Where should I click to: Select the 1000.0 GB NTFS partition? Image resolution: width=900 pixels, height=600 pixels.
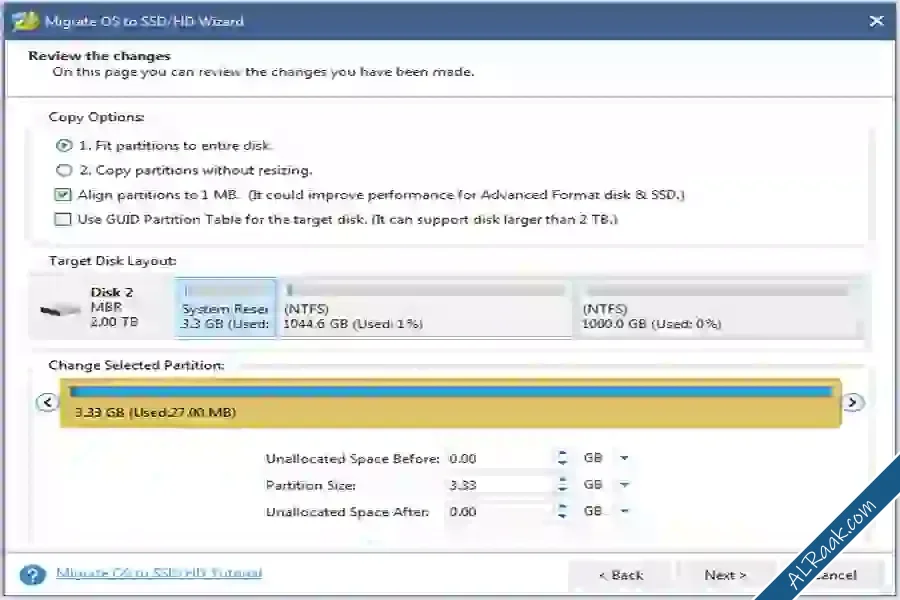point(719,308)
